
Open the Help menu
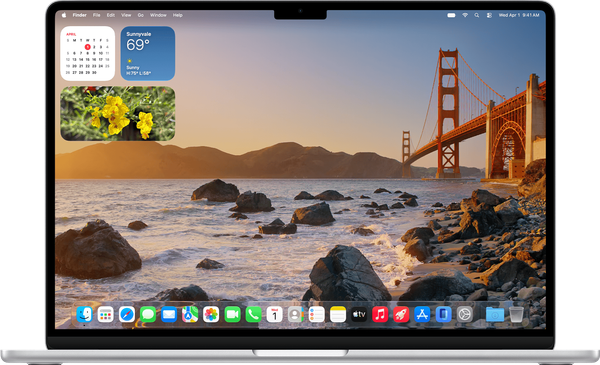click(178, 15)
